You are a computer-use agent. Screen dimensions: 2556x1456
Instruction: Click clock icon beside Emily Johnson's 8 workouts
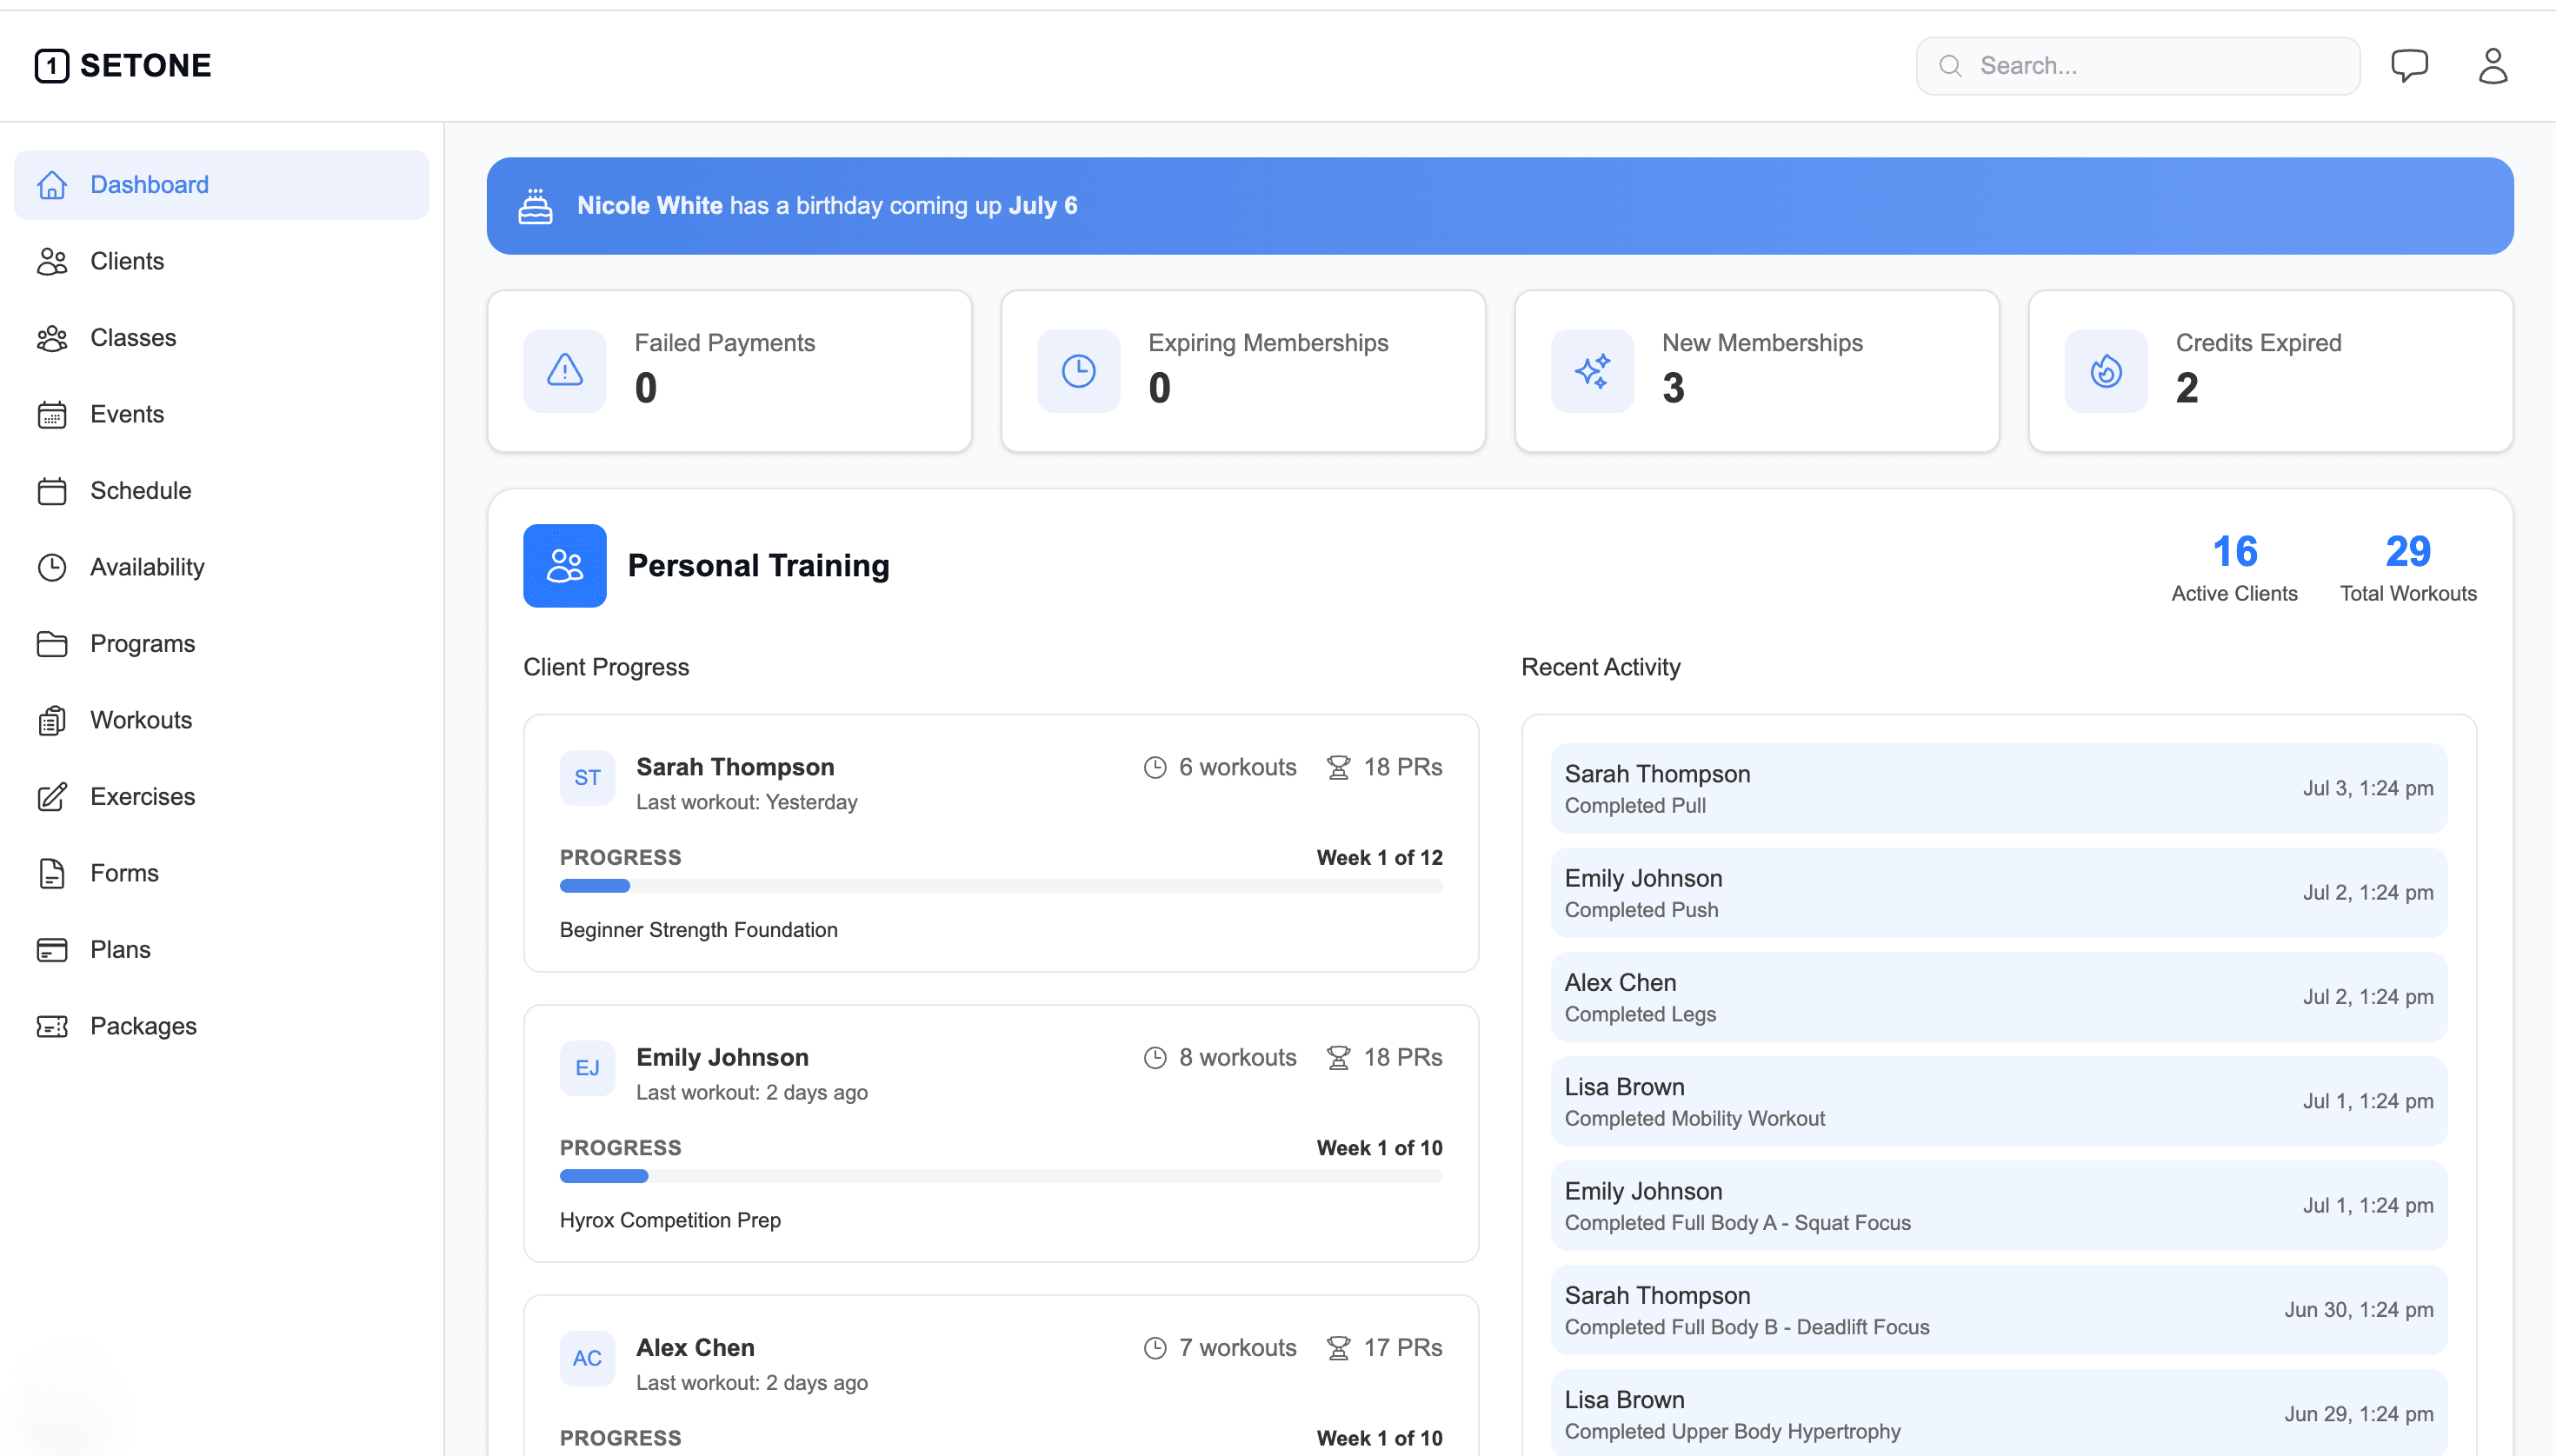tap(1155, 1058)
